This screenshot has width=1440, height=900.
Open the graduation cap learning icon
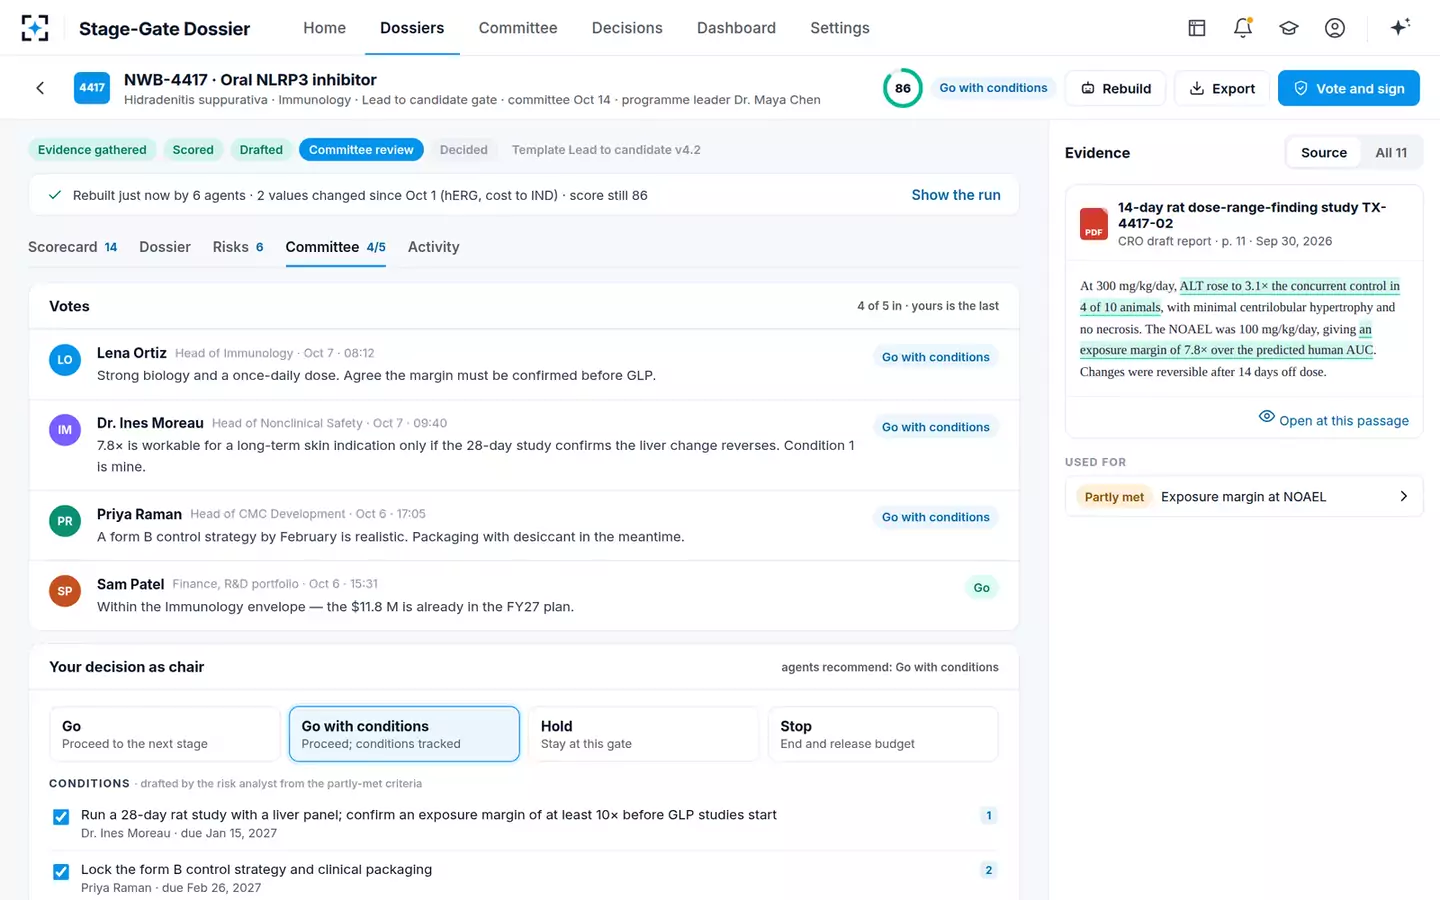[1289, 28]
